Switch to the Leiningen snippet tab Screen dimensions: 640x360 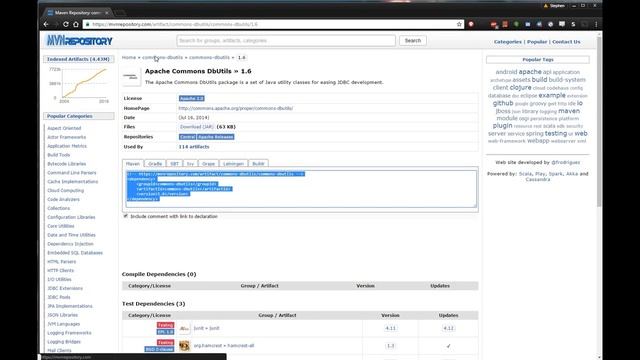(233, 164)
